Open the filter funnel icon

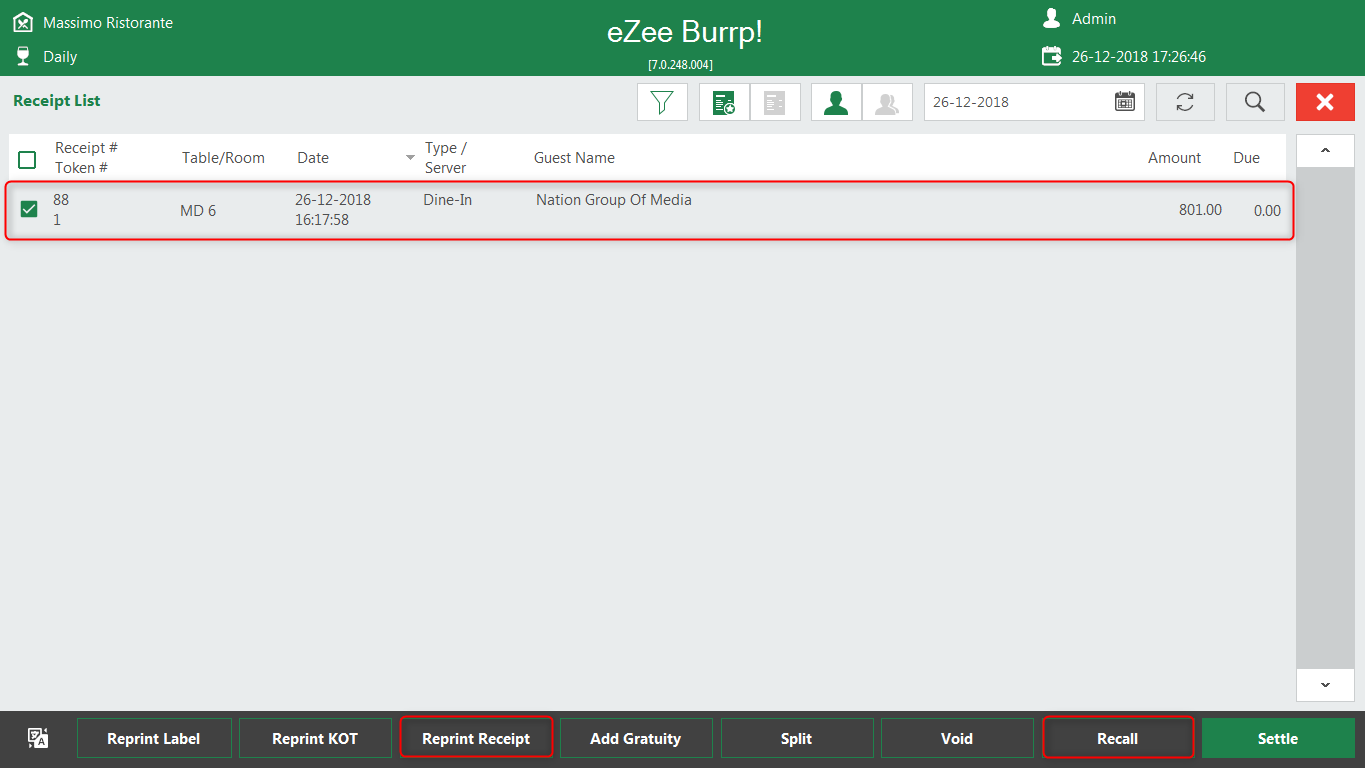(x=662, y=102)
